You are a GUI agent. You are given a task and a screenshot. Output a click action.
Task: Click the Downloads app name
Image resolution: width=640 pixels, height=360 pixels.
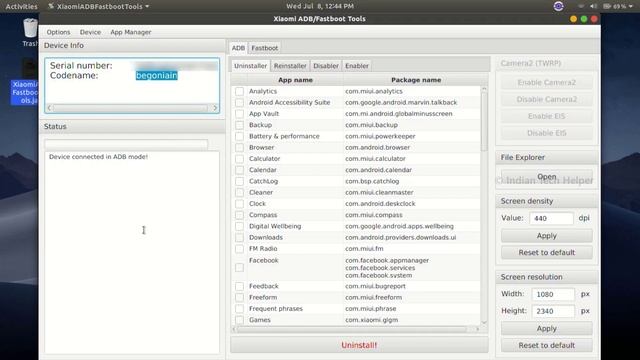point(266,237)
